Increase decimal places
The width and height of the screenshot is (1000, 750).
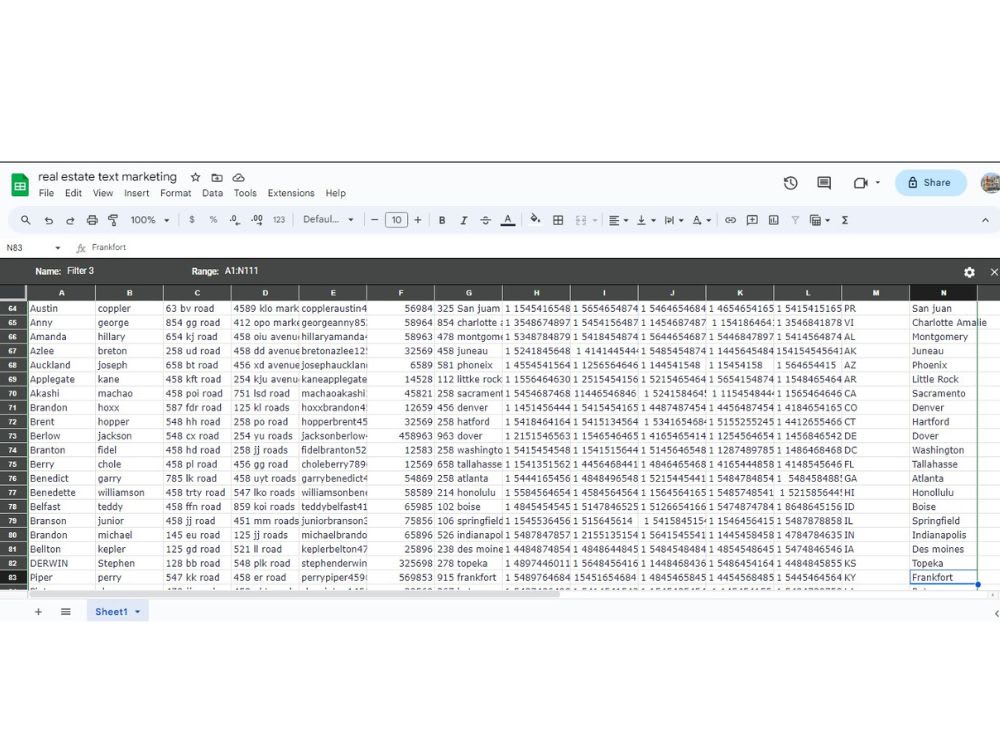pyautogui.click(x=257, y=220)
